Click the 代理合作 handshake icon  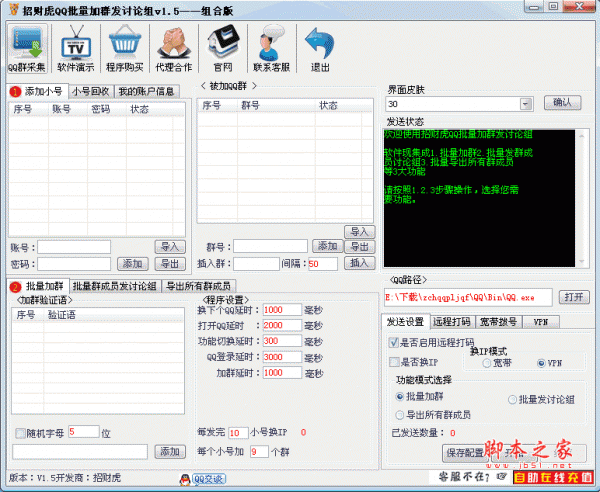174,49
